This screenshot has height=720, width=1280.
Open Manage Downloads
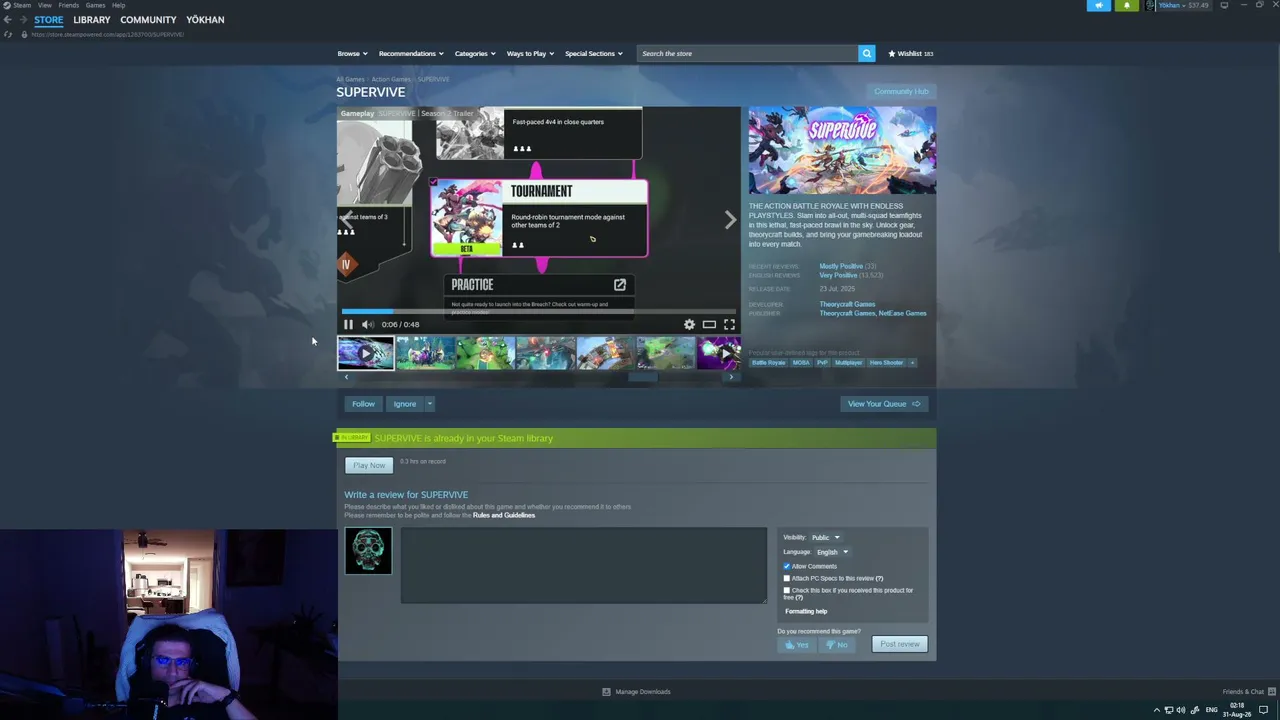point(636,692)
